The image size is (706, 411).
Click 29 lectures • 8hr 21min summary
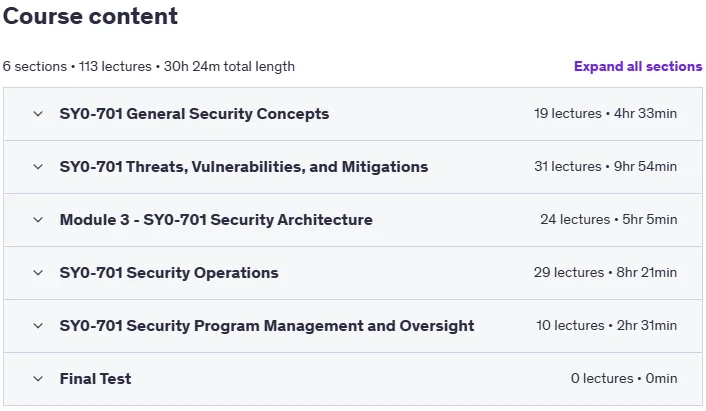coord(605,273)
